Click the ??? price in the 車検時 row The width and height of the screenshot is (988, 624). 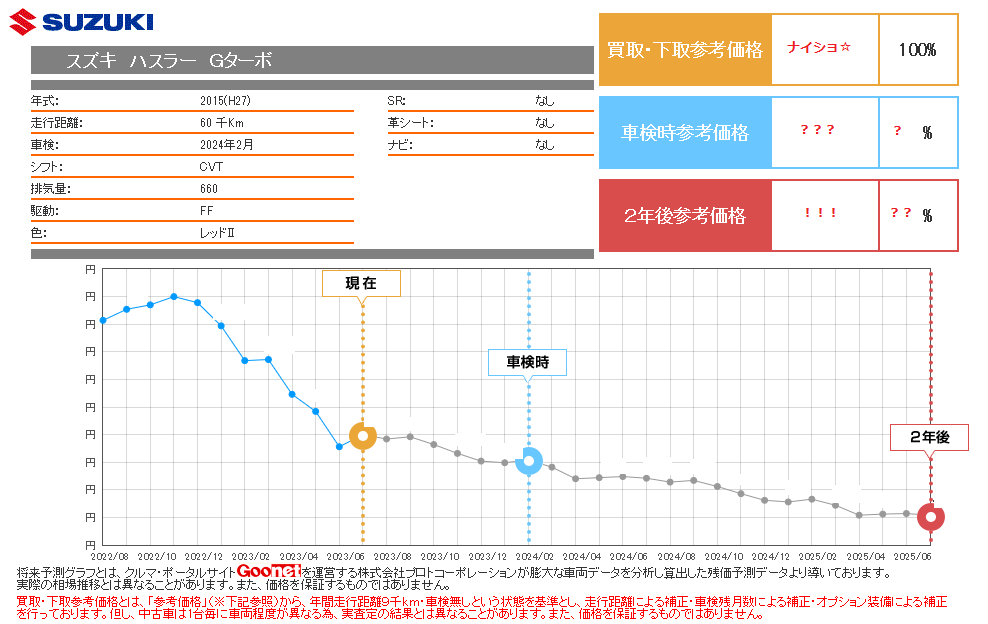[x=817, y=130]
